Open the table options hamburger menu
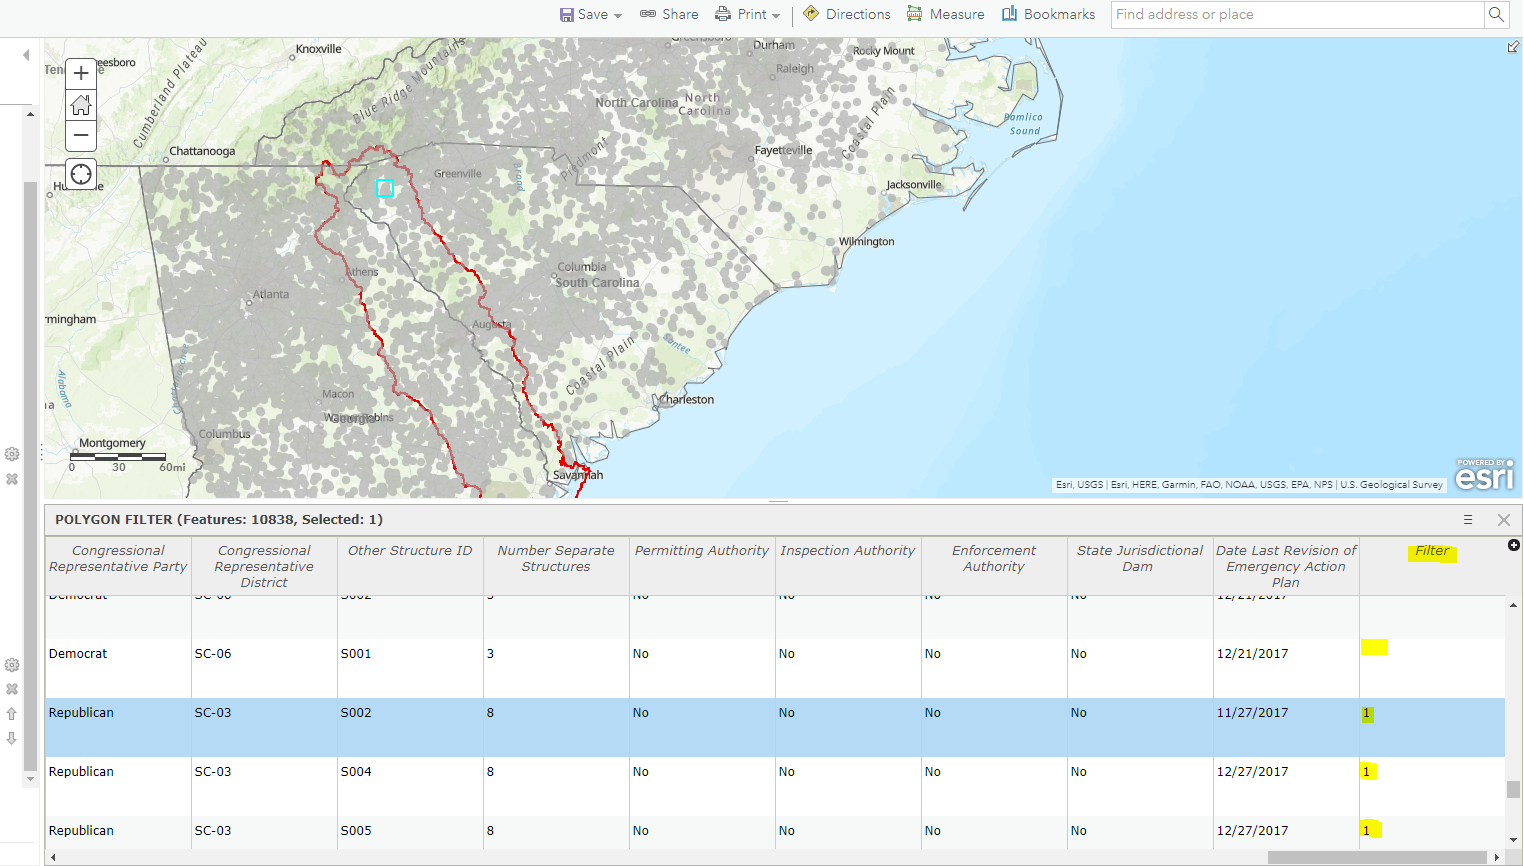Viewport: 1524px width, 866px height. tap(1467, 519)
